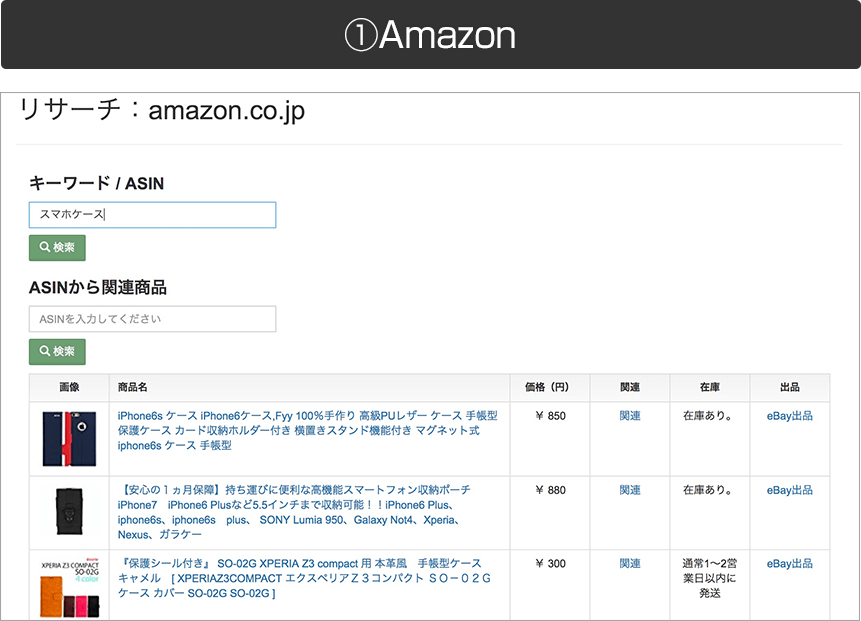
Task: Select eBay出品 for the smartphone pouch row
Action: [789, 490]
